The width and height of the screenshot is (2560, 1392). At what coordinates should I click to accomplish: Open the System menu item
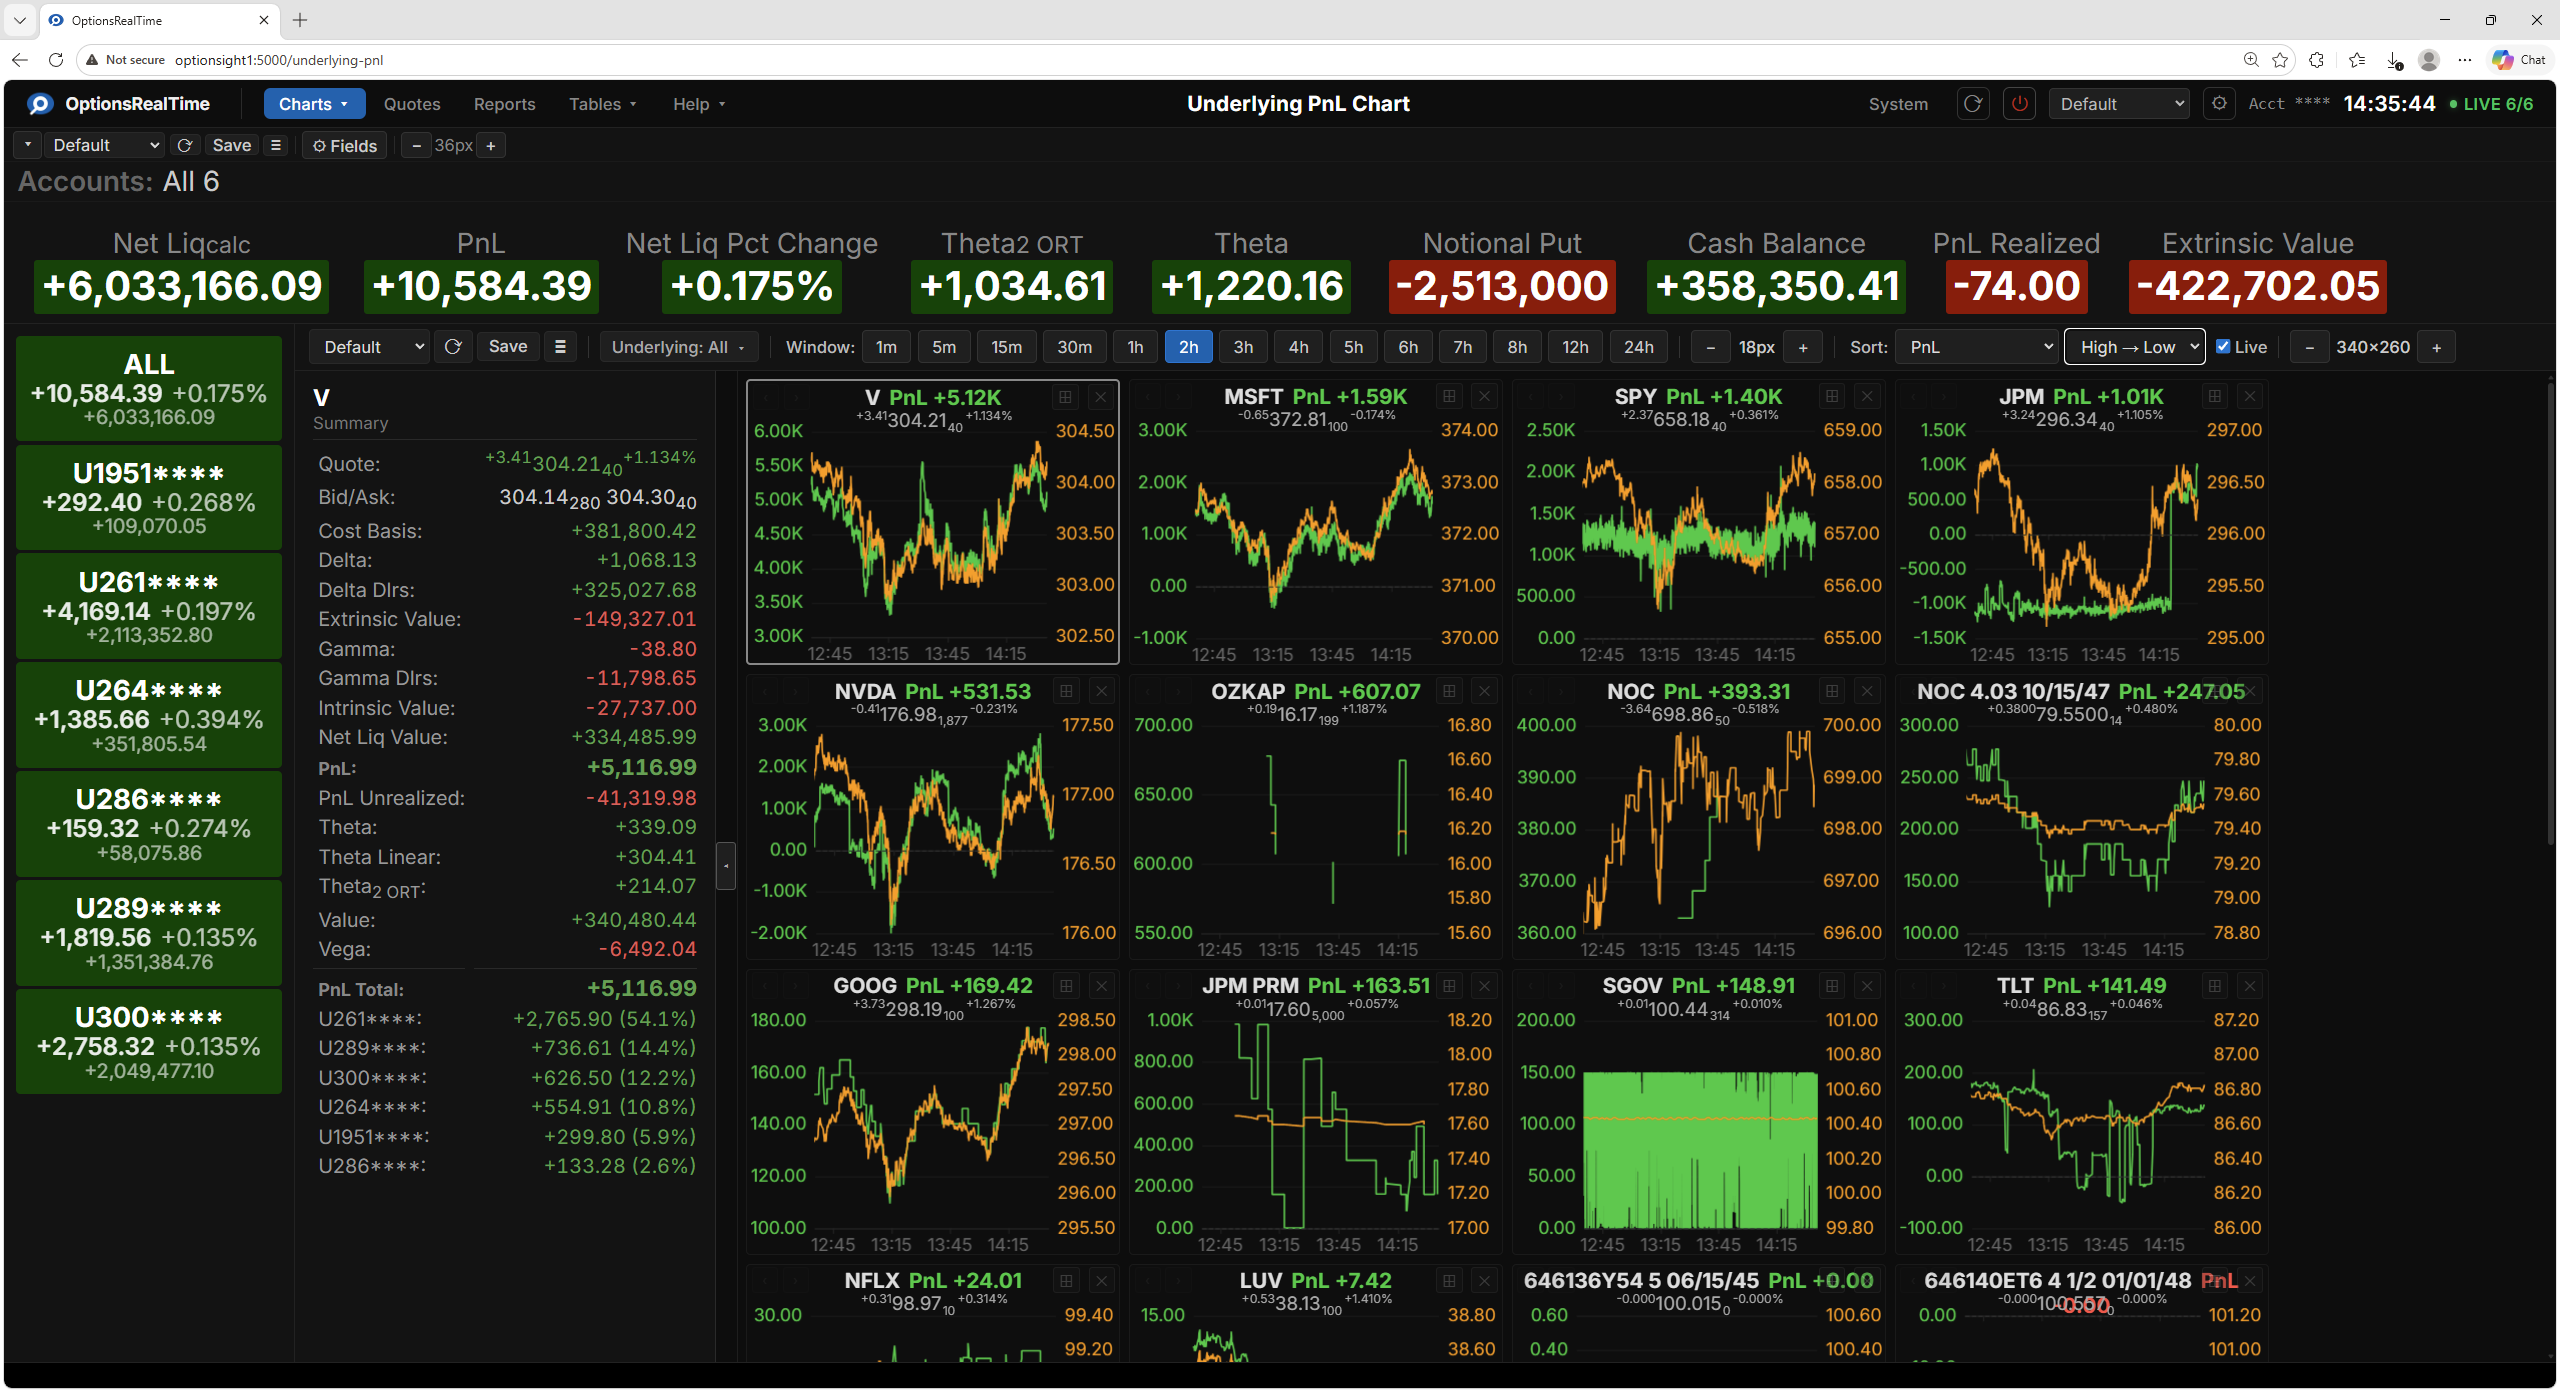click(x=1898, y=104)
